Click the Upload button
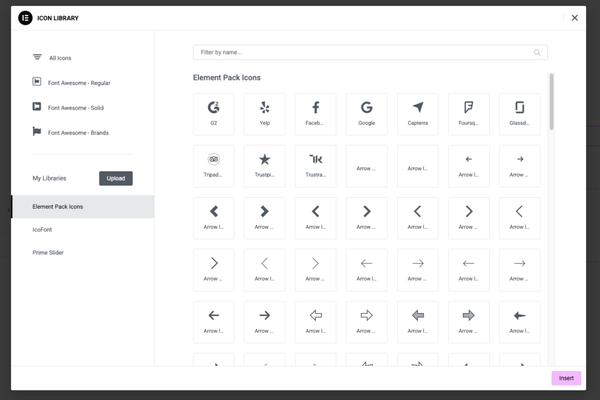 tap(116, 178)
